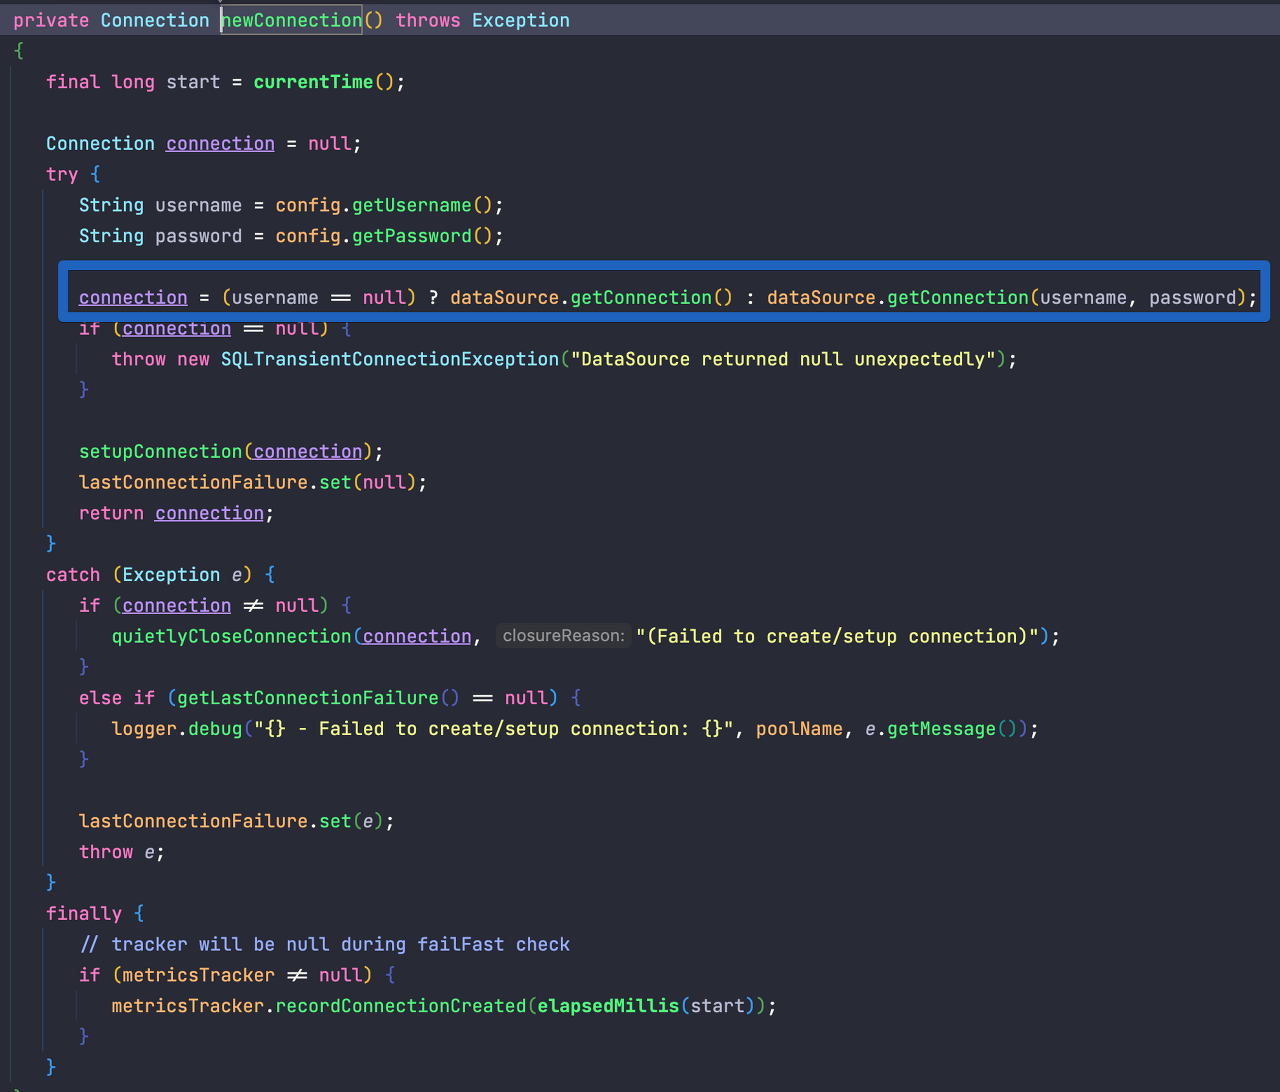Select the "DataSource returned null unexpectedly" string
The image size is (1280, 1092).
783,359
